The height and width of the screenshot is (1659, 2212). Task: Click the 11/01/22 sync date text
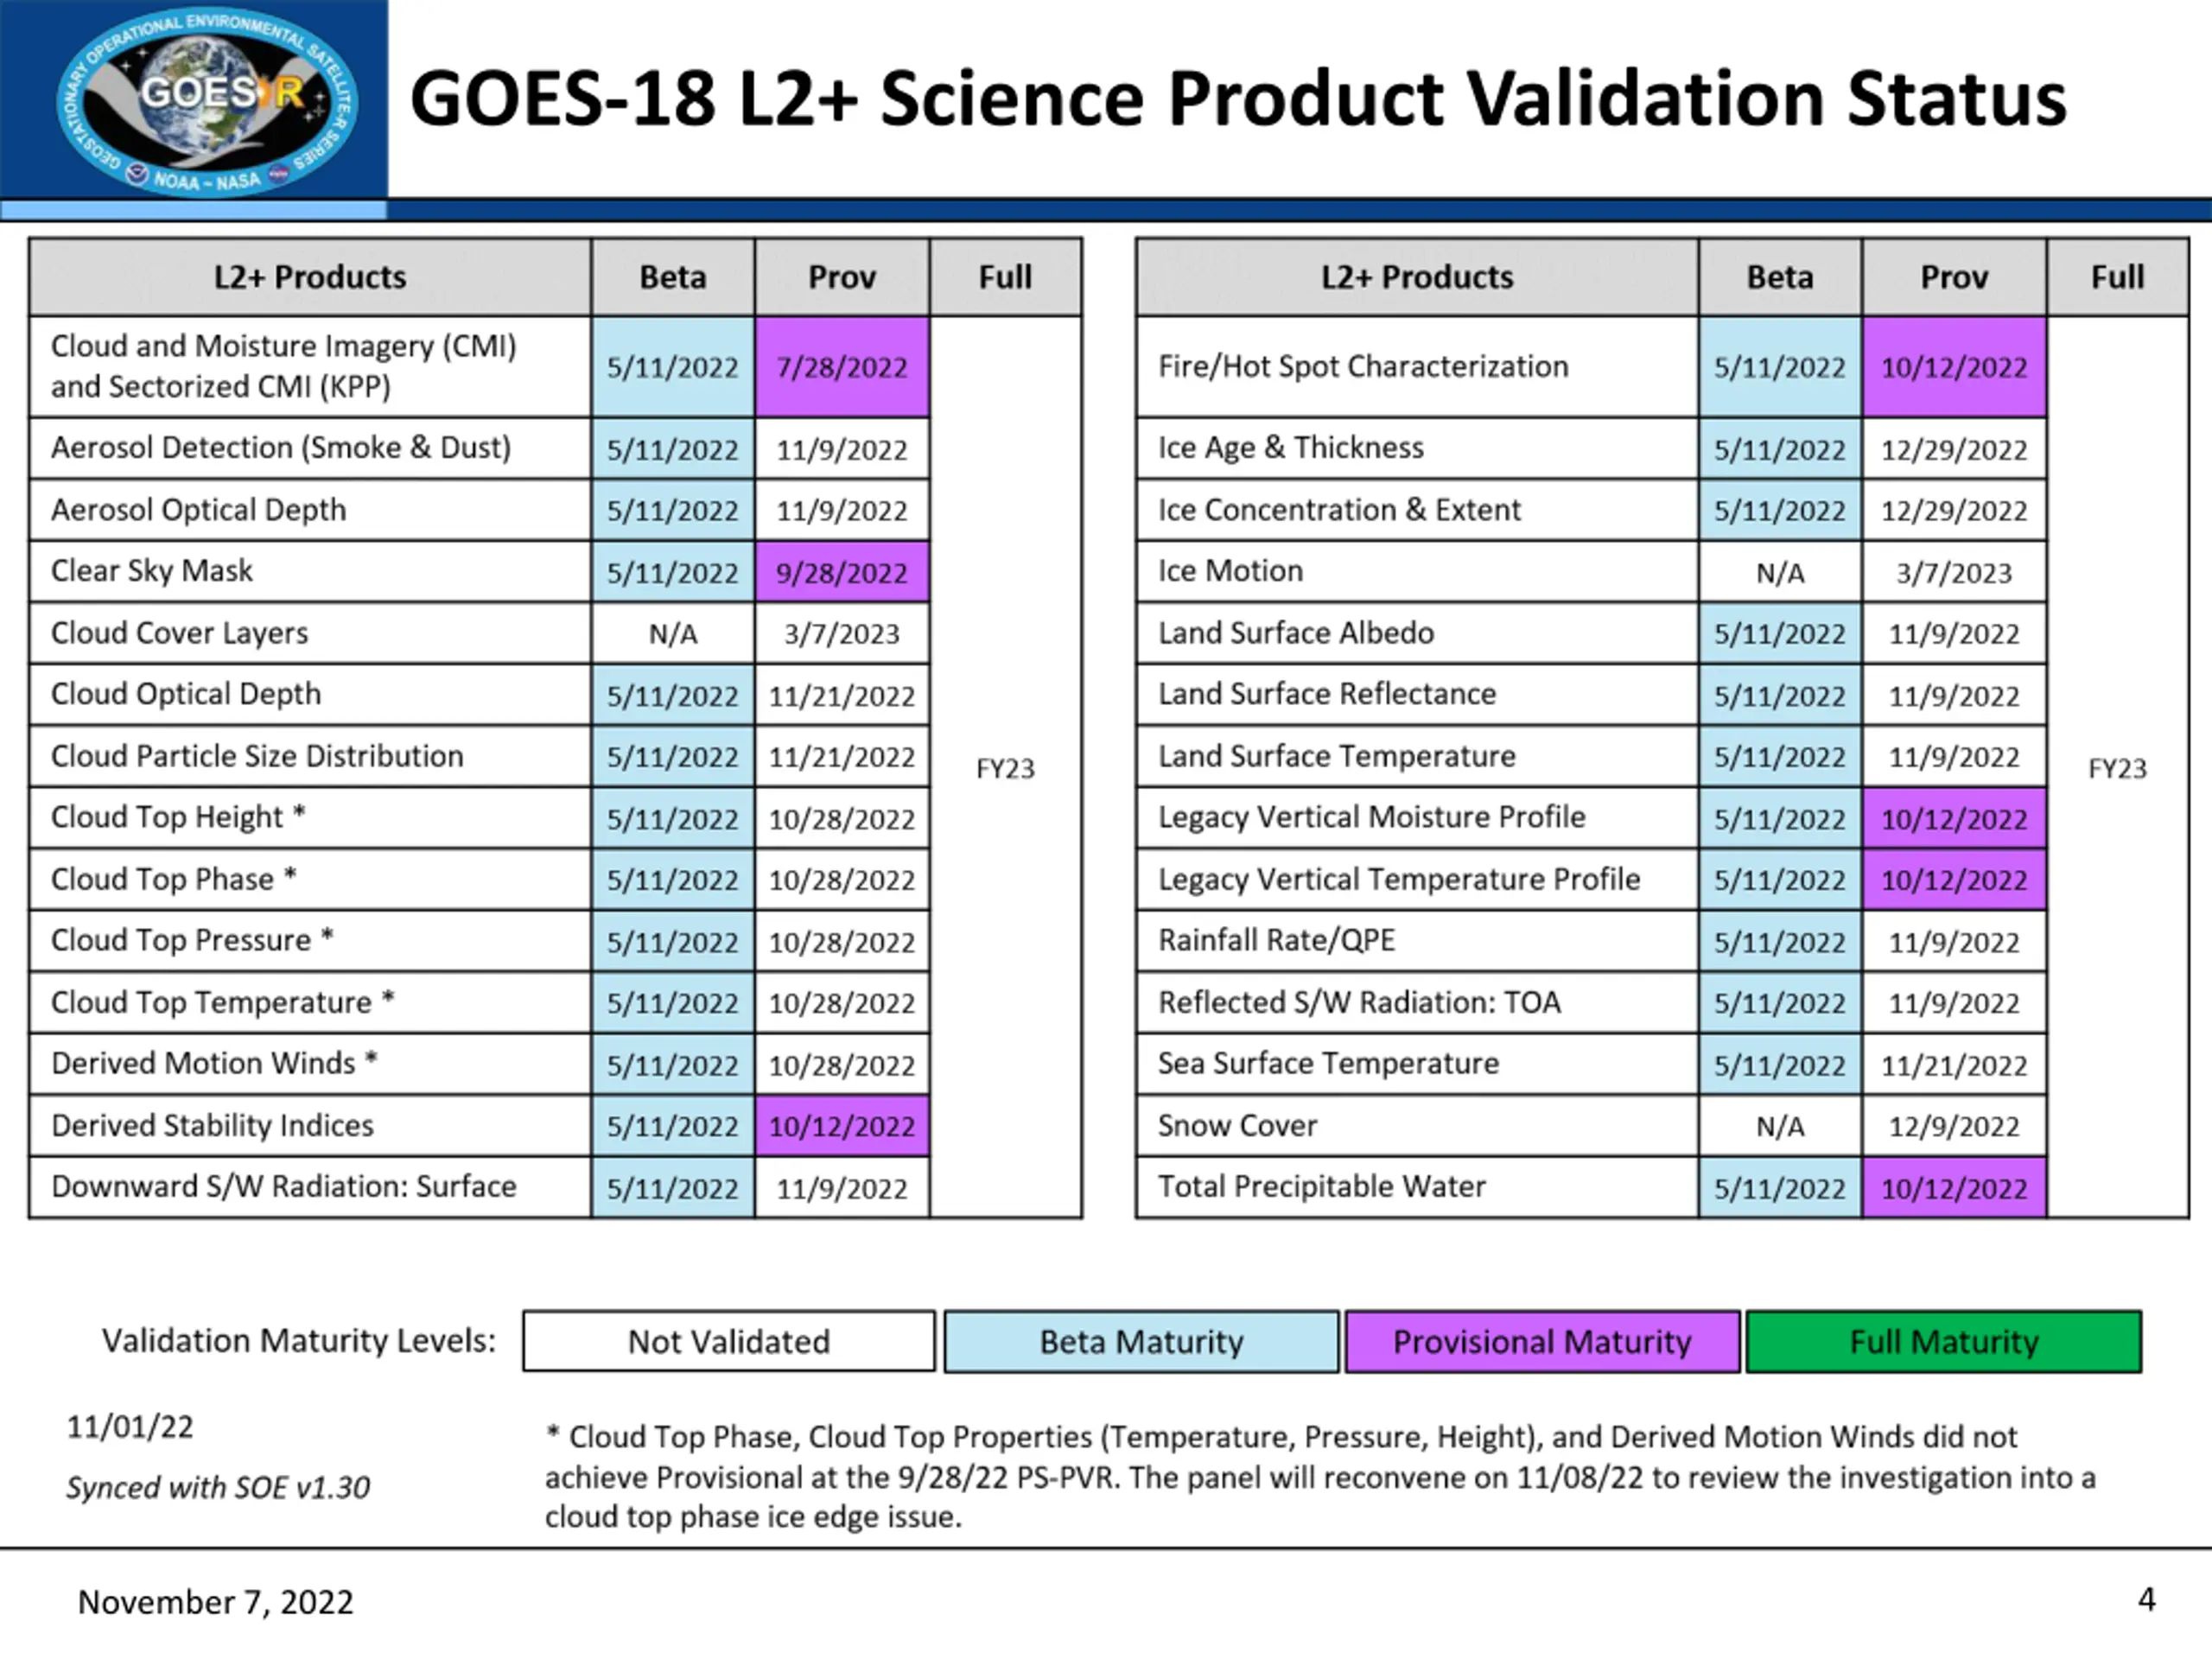pyautogui.click(x=130, y=1427)
